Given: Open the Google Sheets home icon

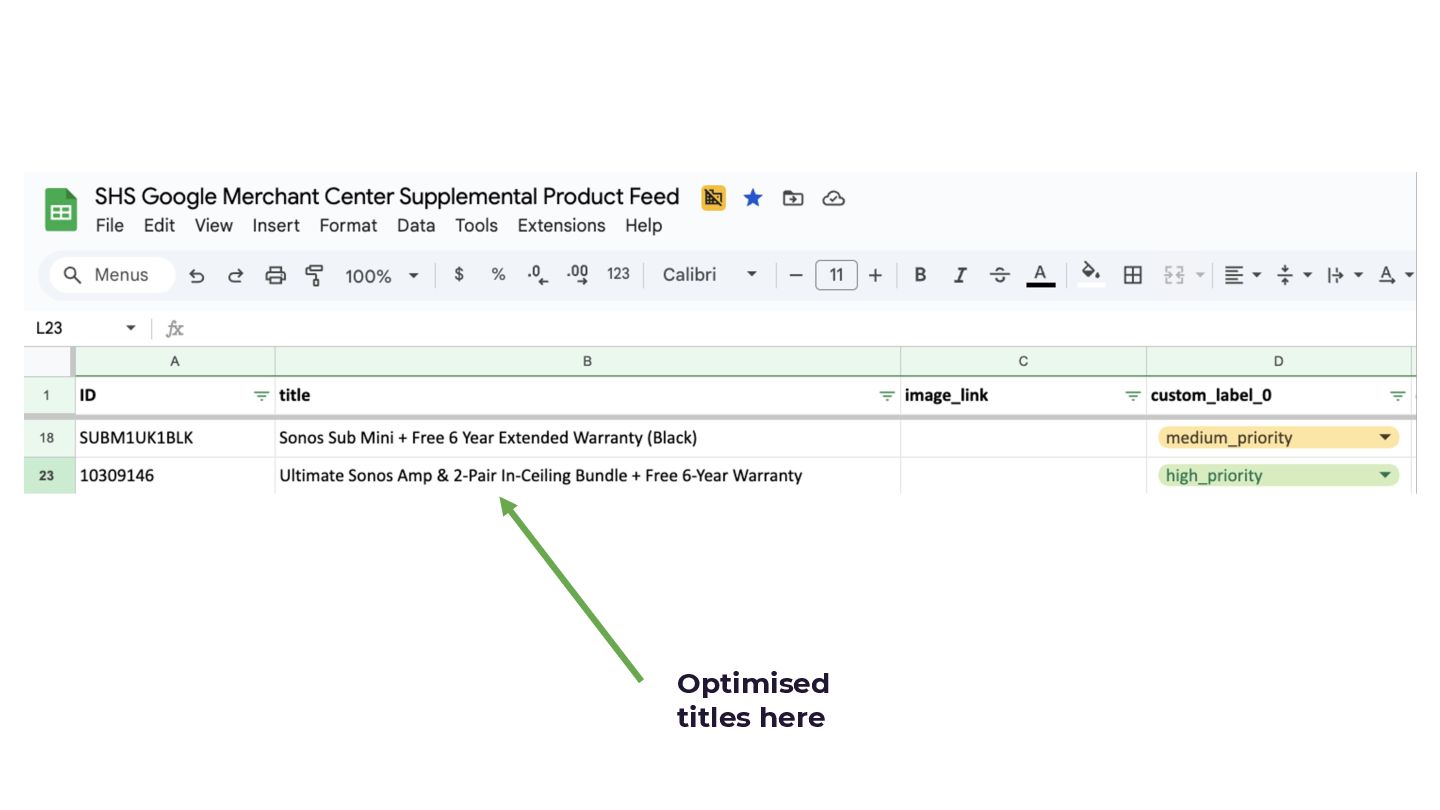Looking at the screenshot, I should (61, 210).
